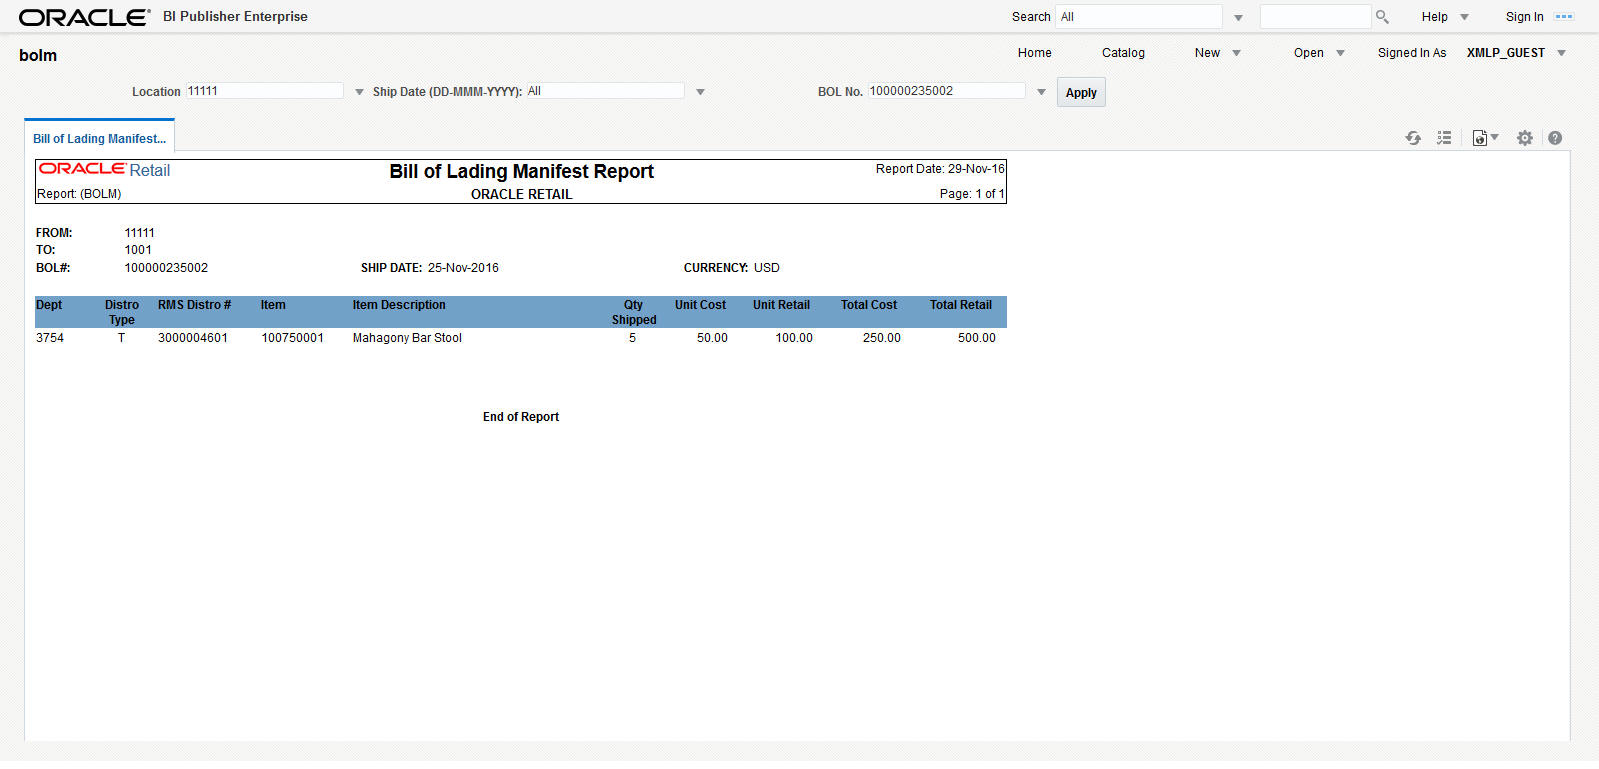Select the Bill of Lading Manifest tab
Image resolution: width=1599 pixels, height=769 pixels.
tap(99, 138)
